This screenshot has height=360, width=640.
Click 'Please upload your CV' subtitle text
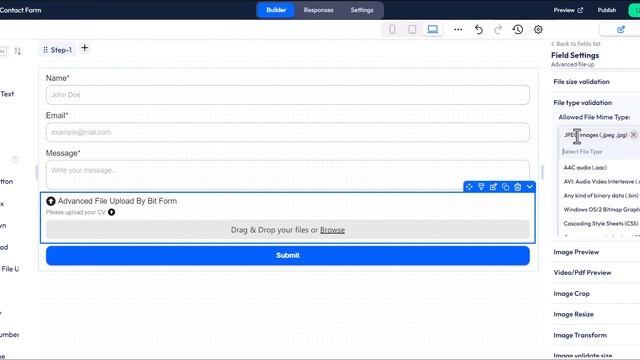[x=76, y=212]
